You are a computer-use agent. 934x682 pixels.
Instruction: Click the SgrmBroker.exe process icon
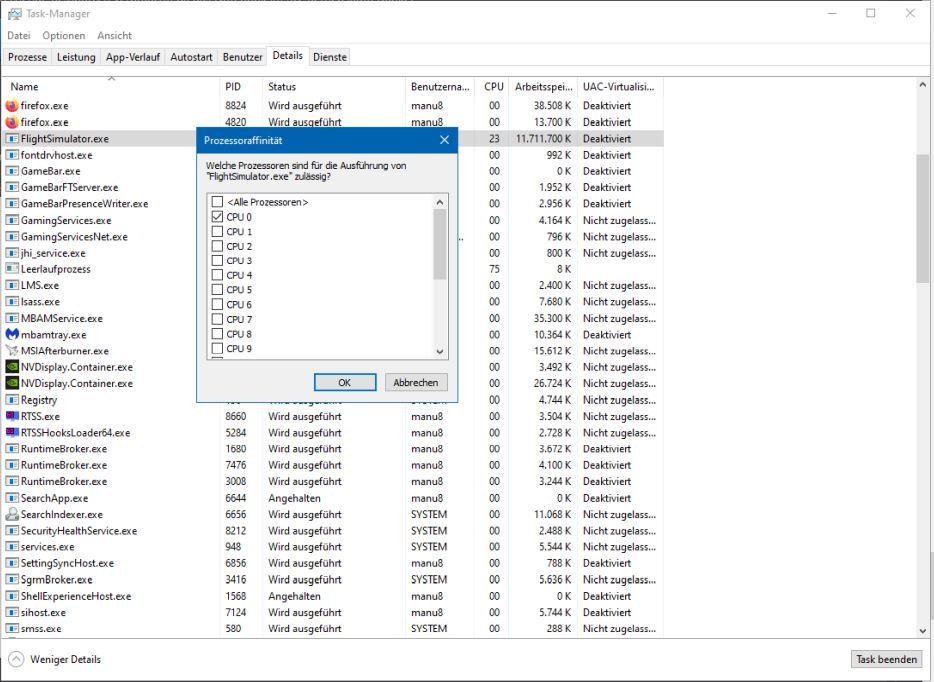(x=12, y=580)
